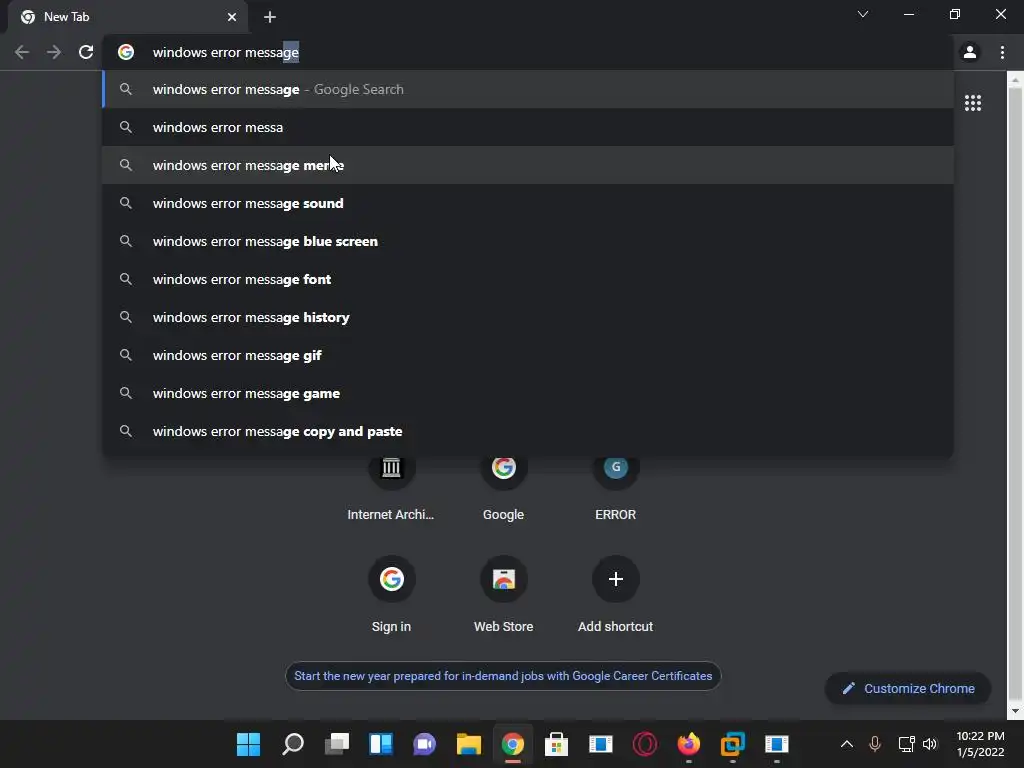The image size is (1024, 768).
Task: Pick 'windows error message blue screen' suggestion
Action: pos(528,241)
